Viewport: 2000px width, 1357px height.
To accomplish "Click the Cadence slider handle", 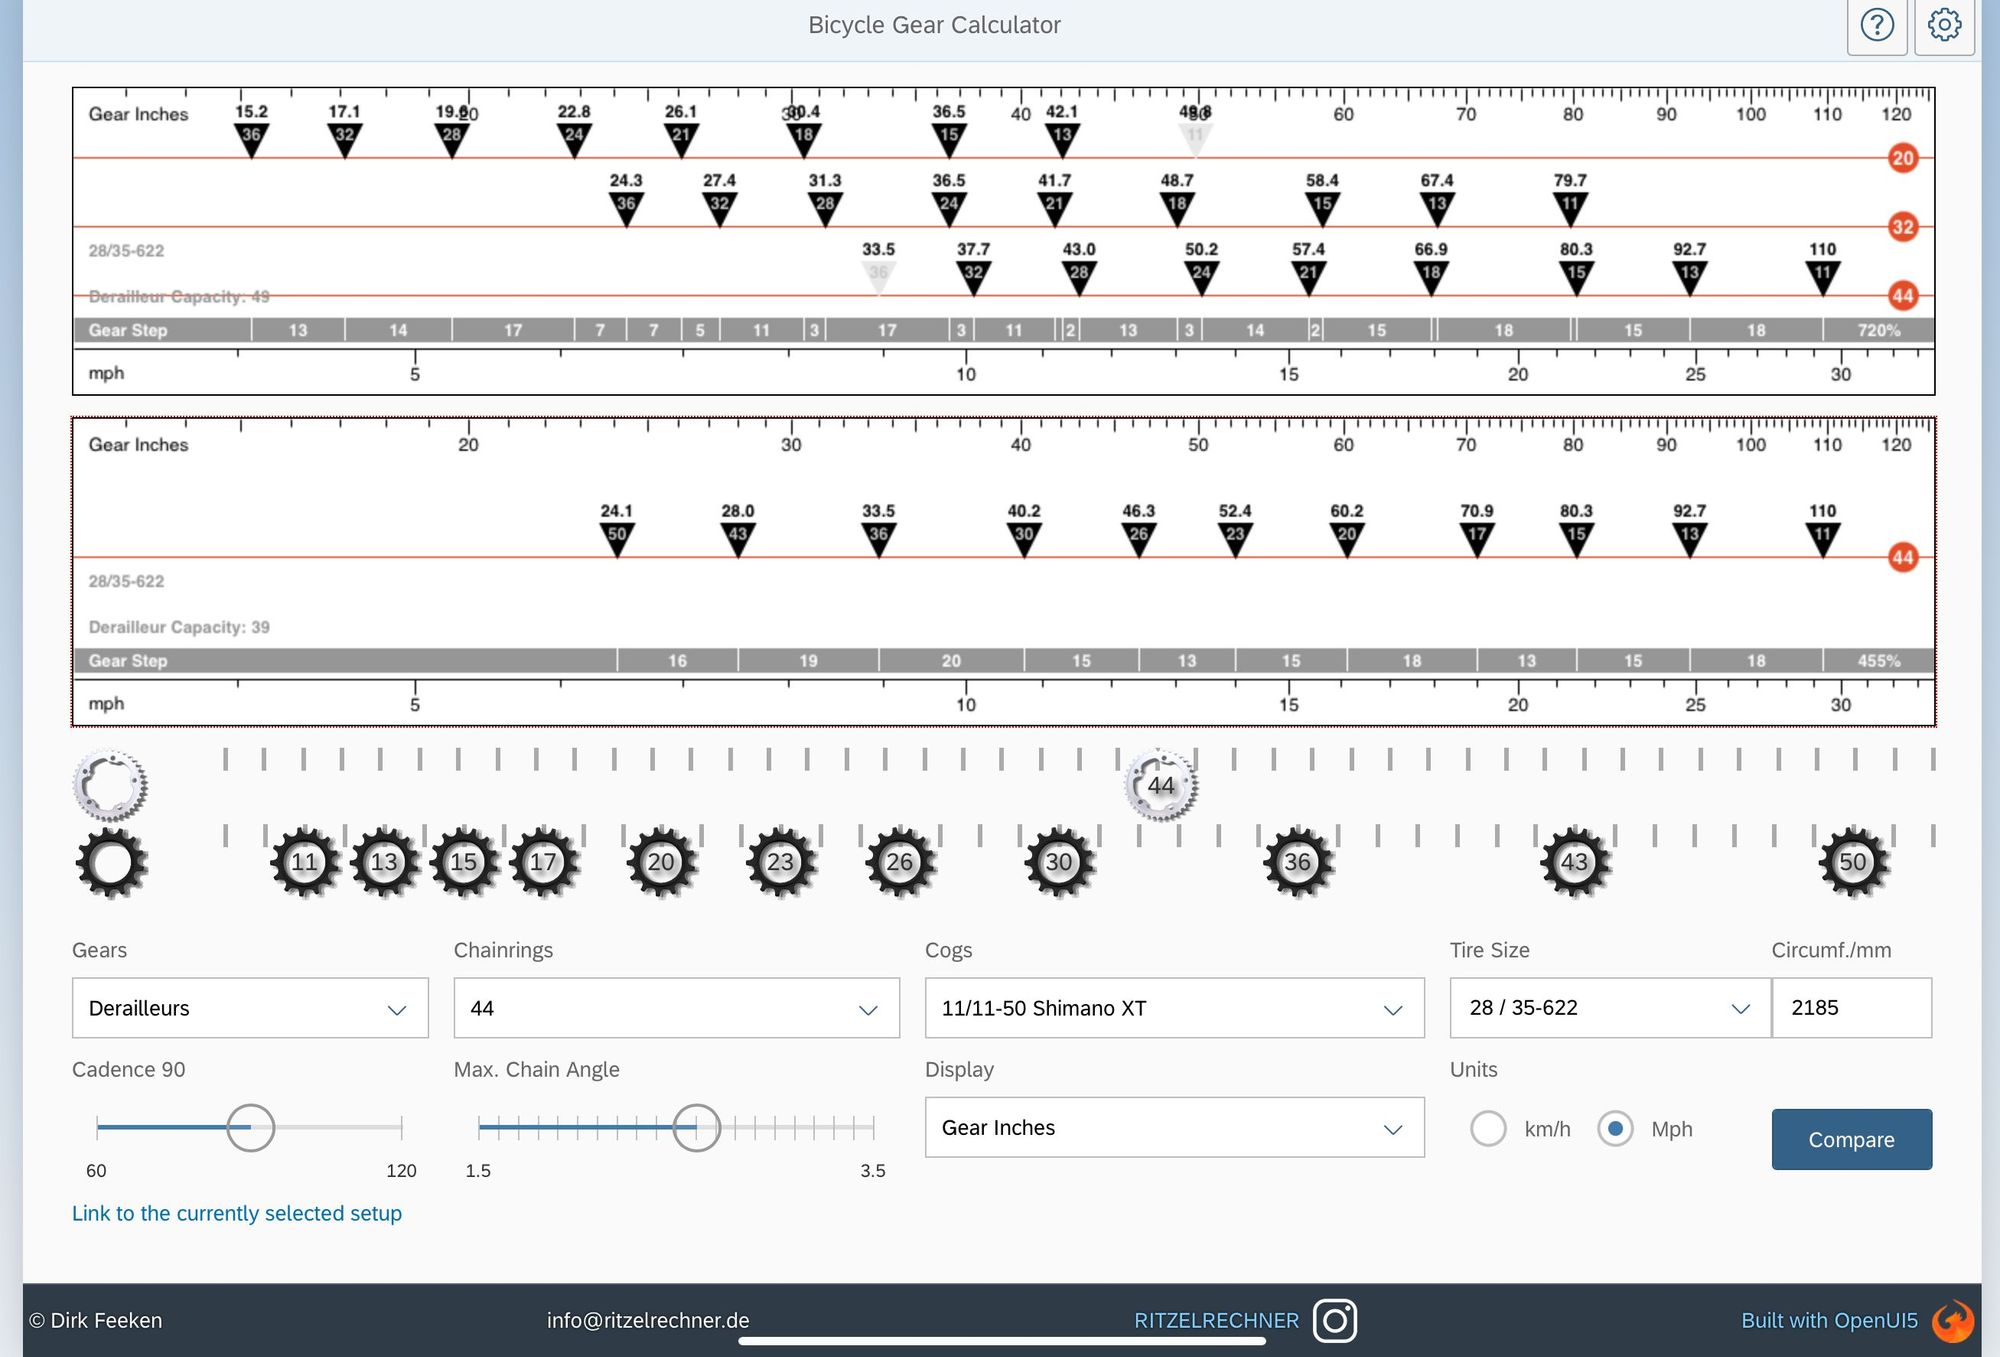I will coord(250,1127).
